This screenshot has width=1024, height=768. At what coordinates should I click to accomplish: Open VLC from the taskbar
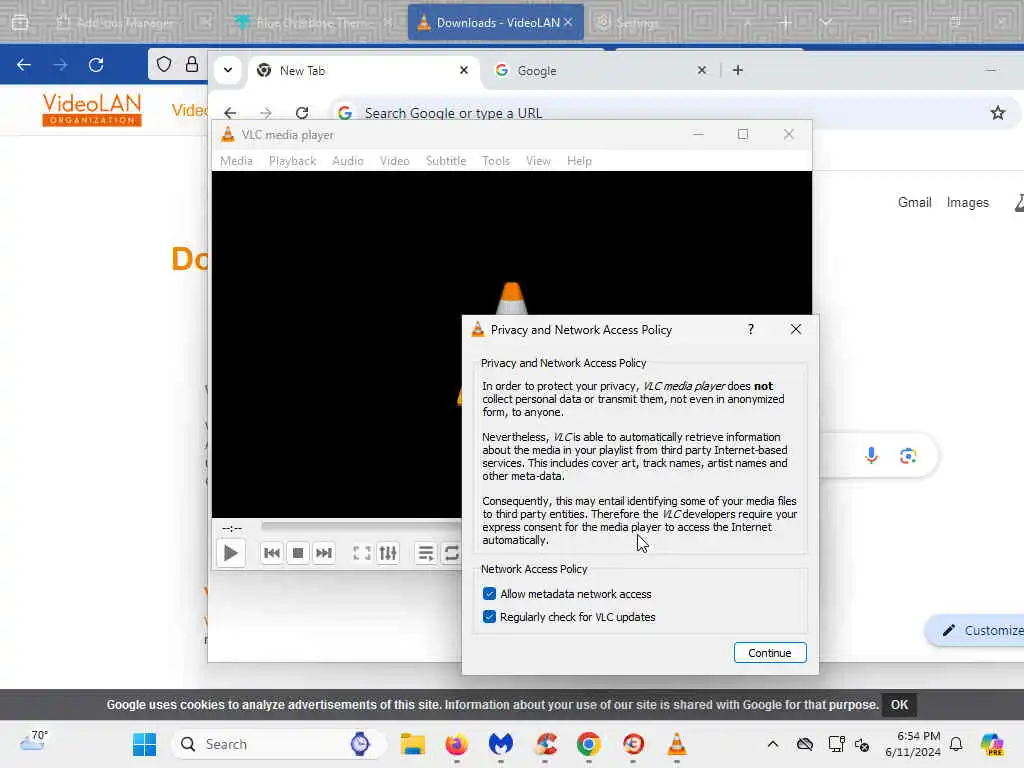click(x=677, y=744)
